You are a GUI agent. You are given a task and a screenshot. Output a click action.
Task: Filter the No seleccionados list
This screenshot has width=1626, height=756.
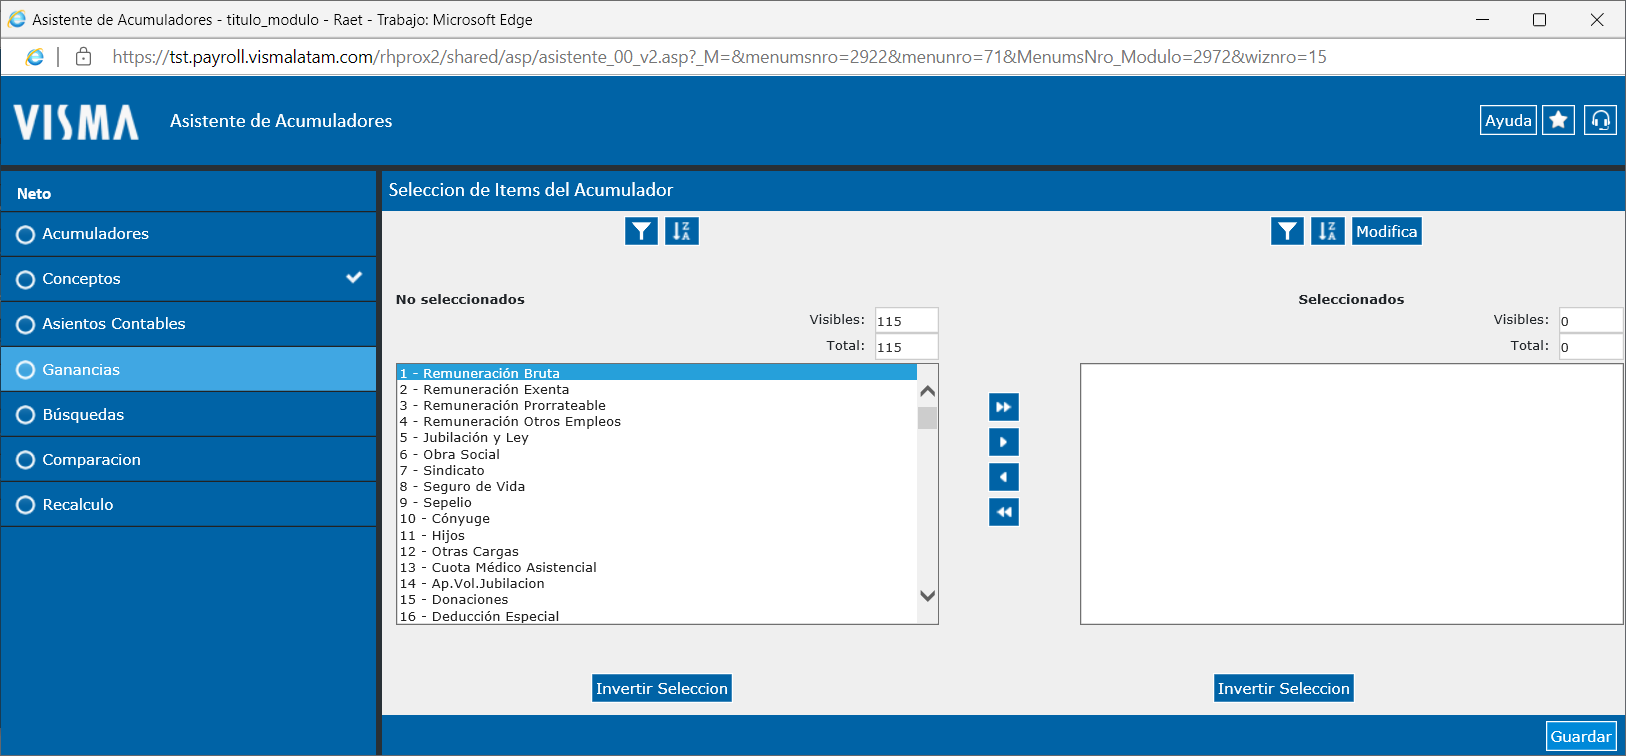(x=641, y=231)
